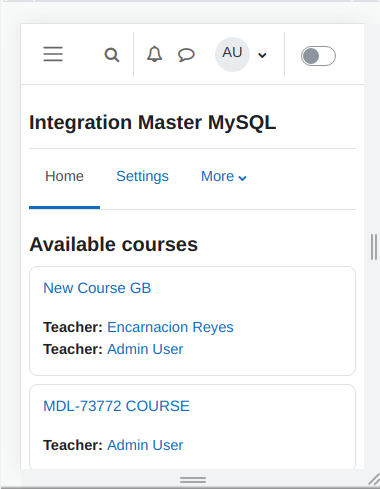Click the bottom-right corner resize grip
The height and width of the screenshot is (489, 380).
click(374, 480)
